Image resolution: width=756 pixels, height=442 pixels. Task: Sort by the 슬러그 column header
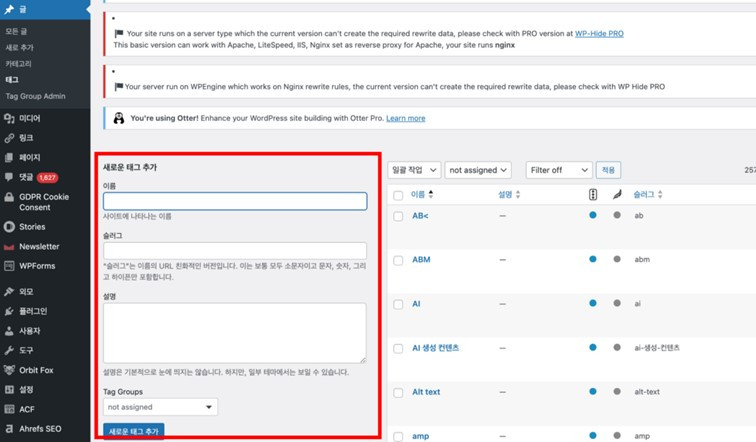(648, 194)
